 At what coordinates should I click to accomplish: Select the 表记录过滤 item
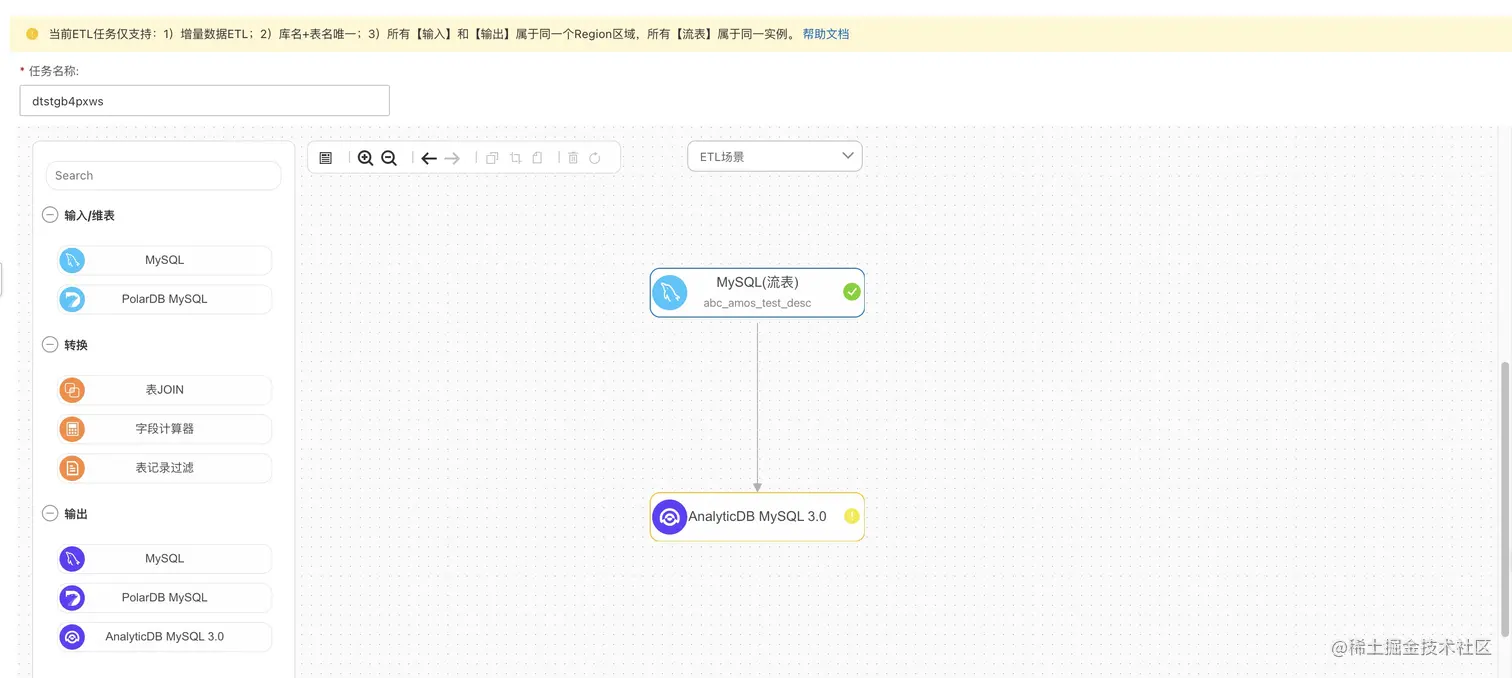pos(165,468)
